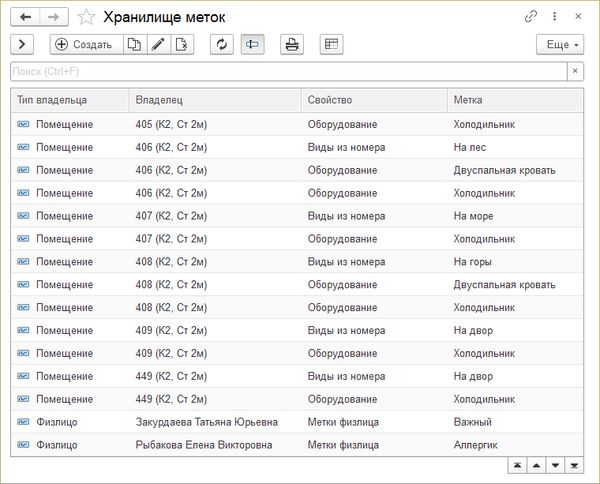600x484 pixels.
Task: Sort by the Владелец column header
Action: (x=215, y=100)
